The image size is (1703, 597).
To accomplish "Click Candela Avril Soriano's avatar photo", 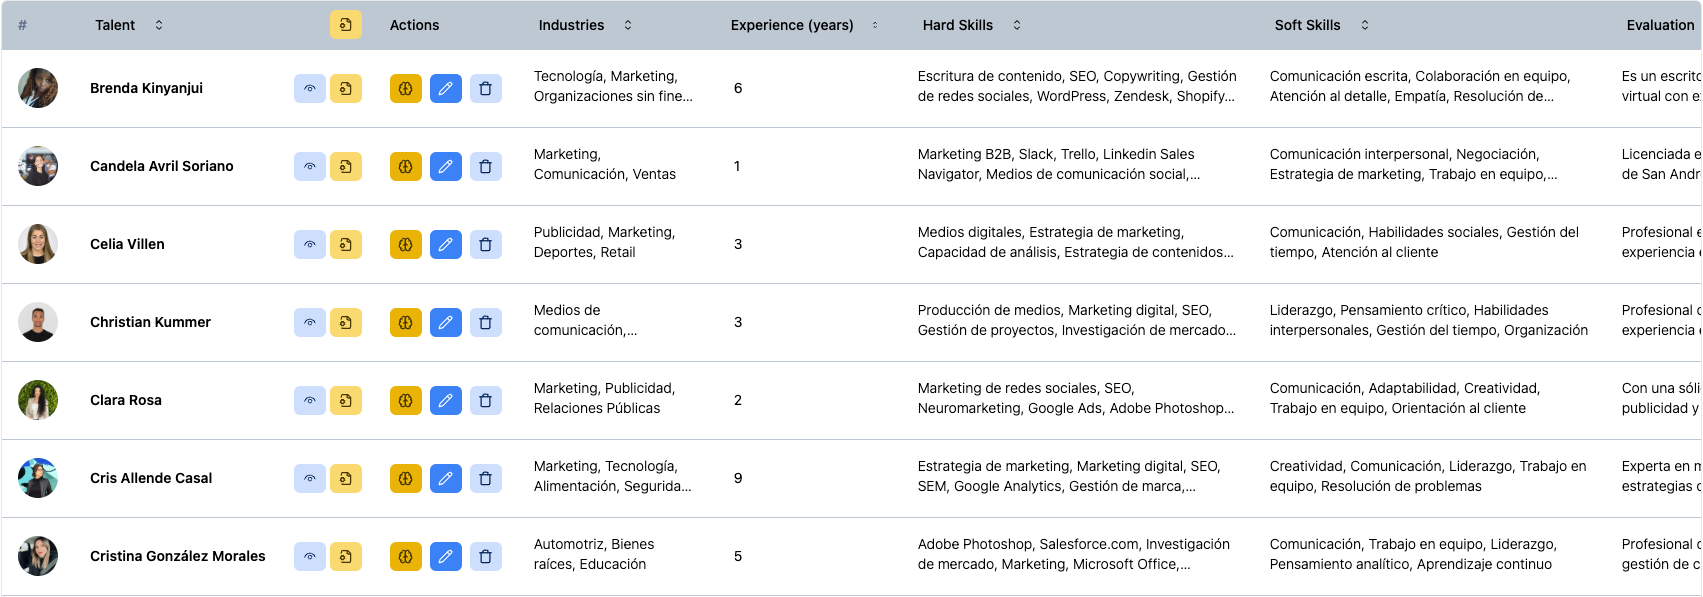I will [x=38, y=166].
